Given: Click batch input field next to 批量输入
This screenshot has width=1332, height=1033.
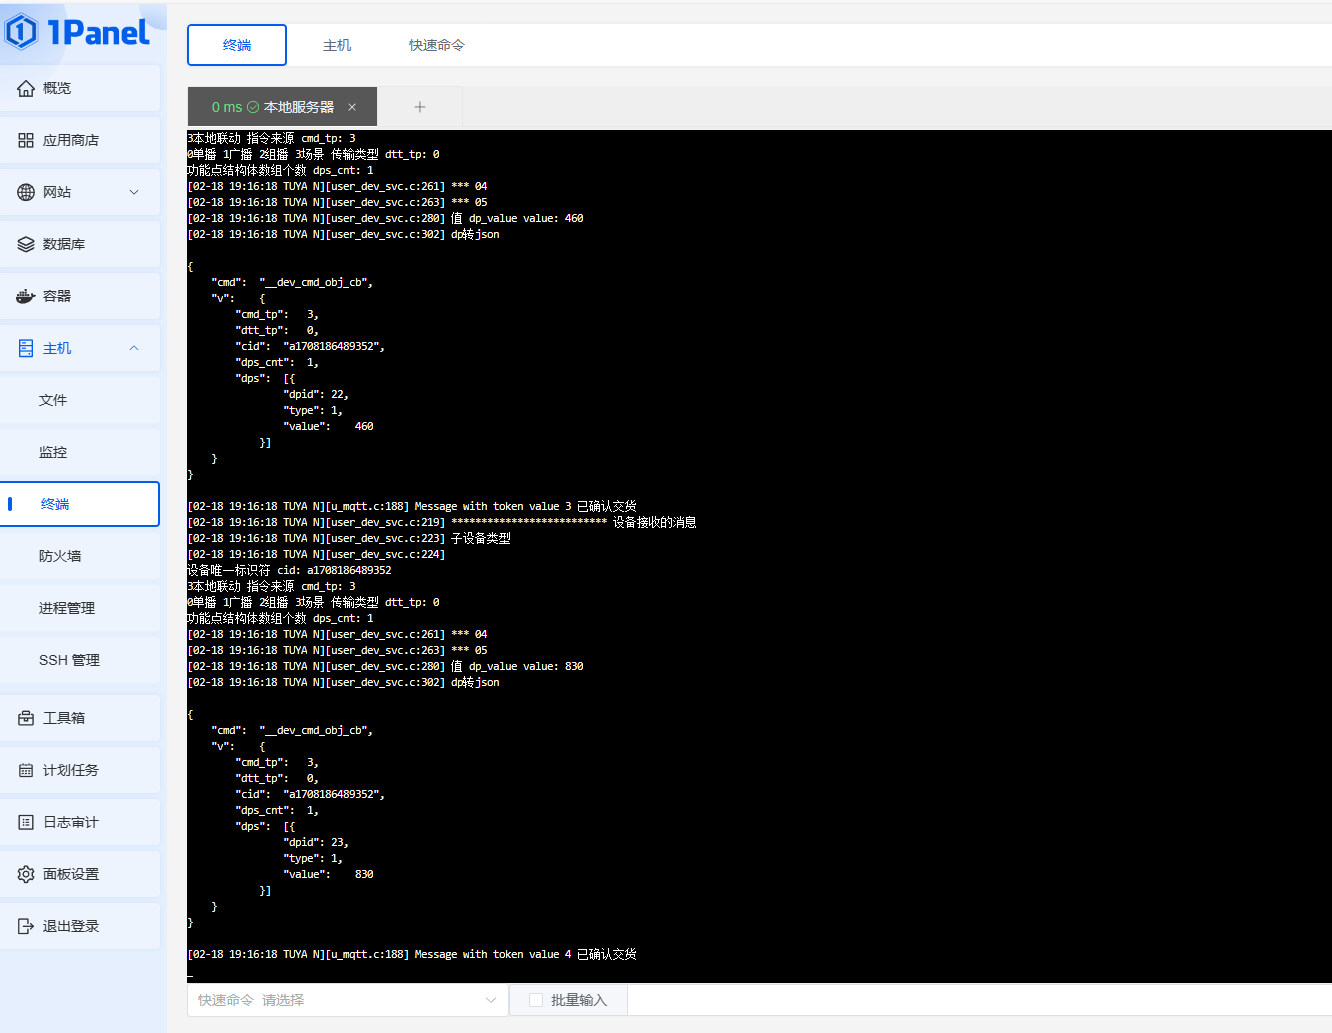Looking at the screenshot, I should [x=979, y=1000].
